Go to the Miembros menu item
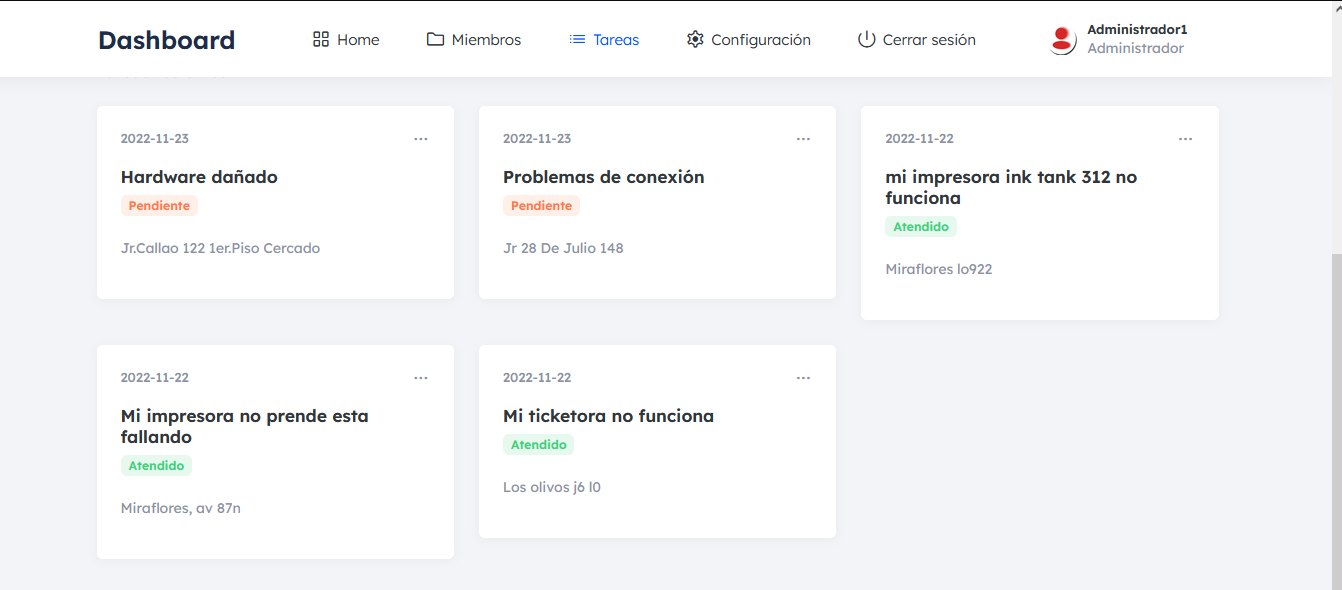 coord(486,40)
